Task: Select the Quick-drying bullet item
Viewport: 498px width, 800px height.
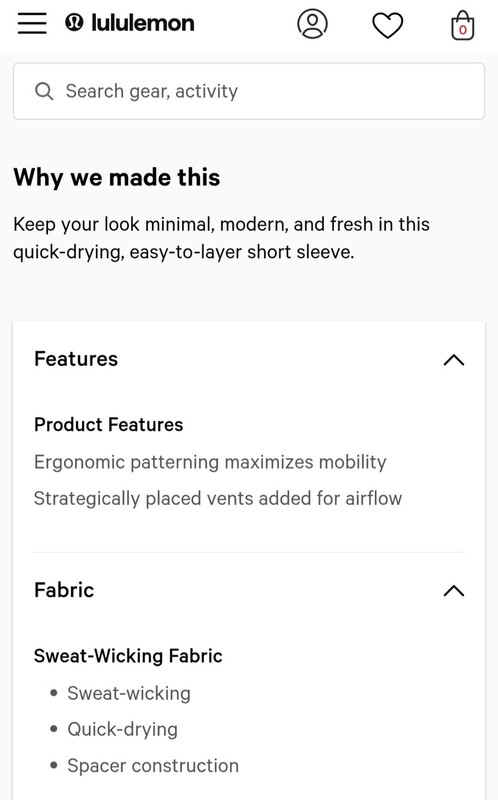Action: [122, 730]
